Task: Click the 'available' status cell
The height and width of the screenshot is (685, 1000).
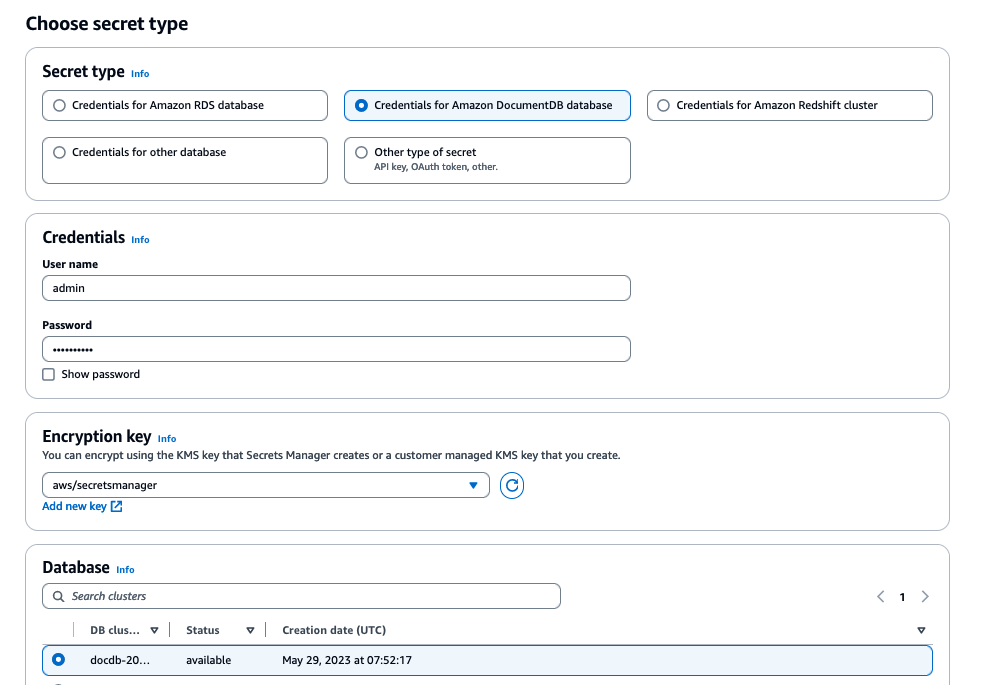Action: (209, 660)
